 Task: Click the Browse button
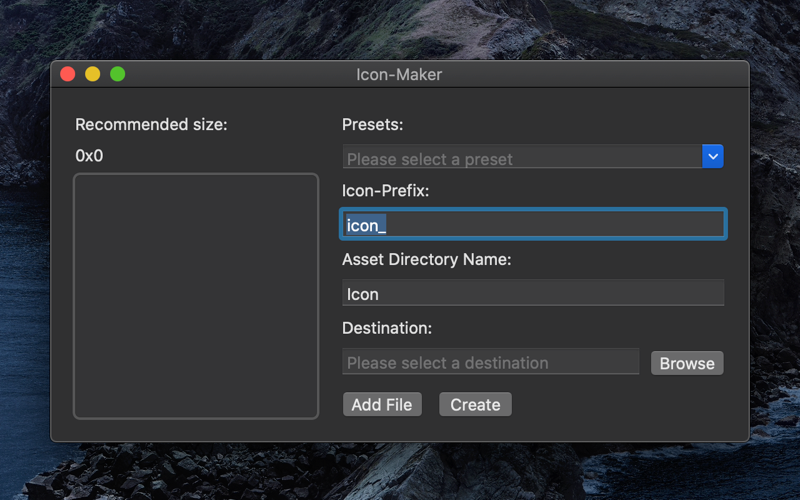pos(687,363)
